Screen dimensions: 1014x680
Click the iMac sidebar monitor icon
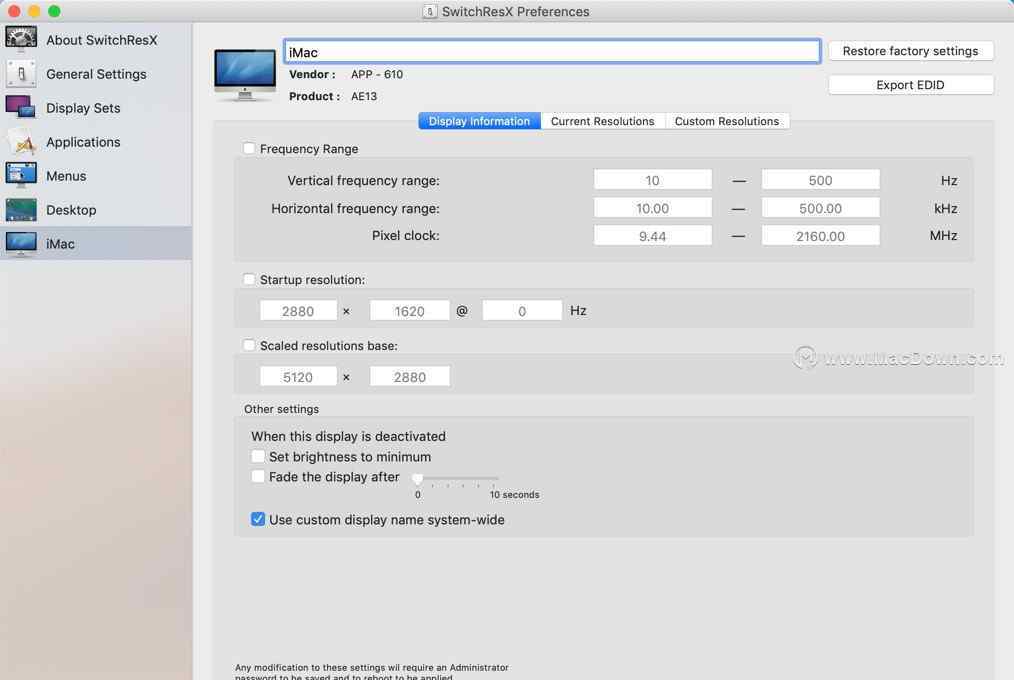pos(21,244)
